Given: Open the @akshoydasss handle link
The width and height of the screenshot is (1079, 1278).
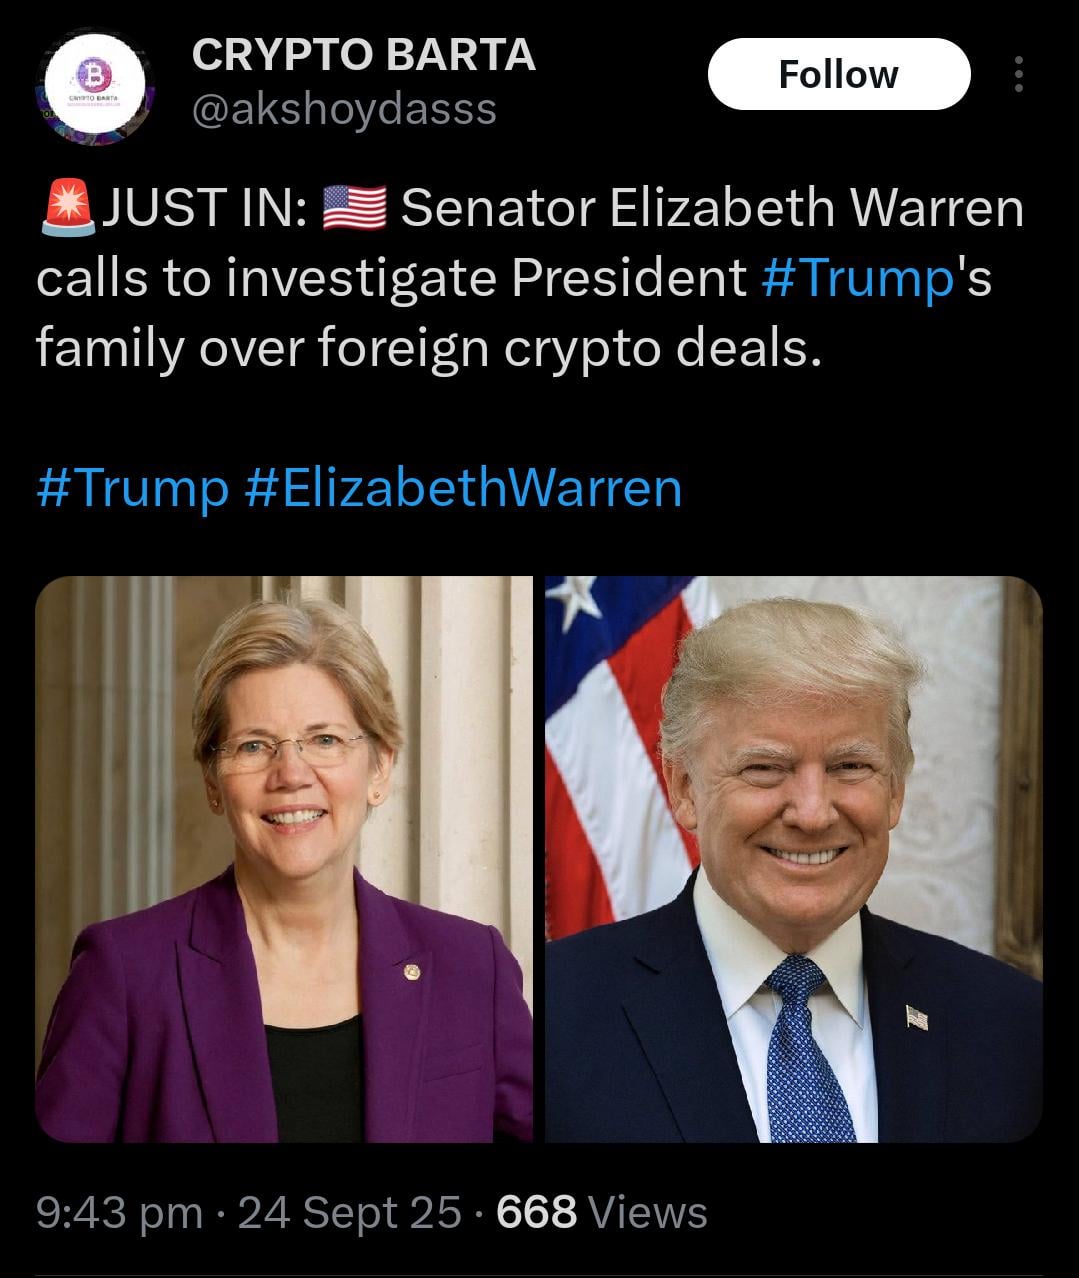Looking at the screenshot, I should (x=344, y=109).
